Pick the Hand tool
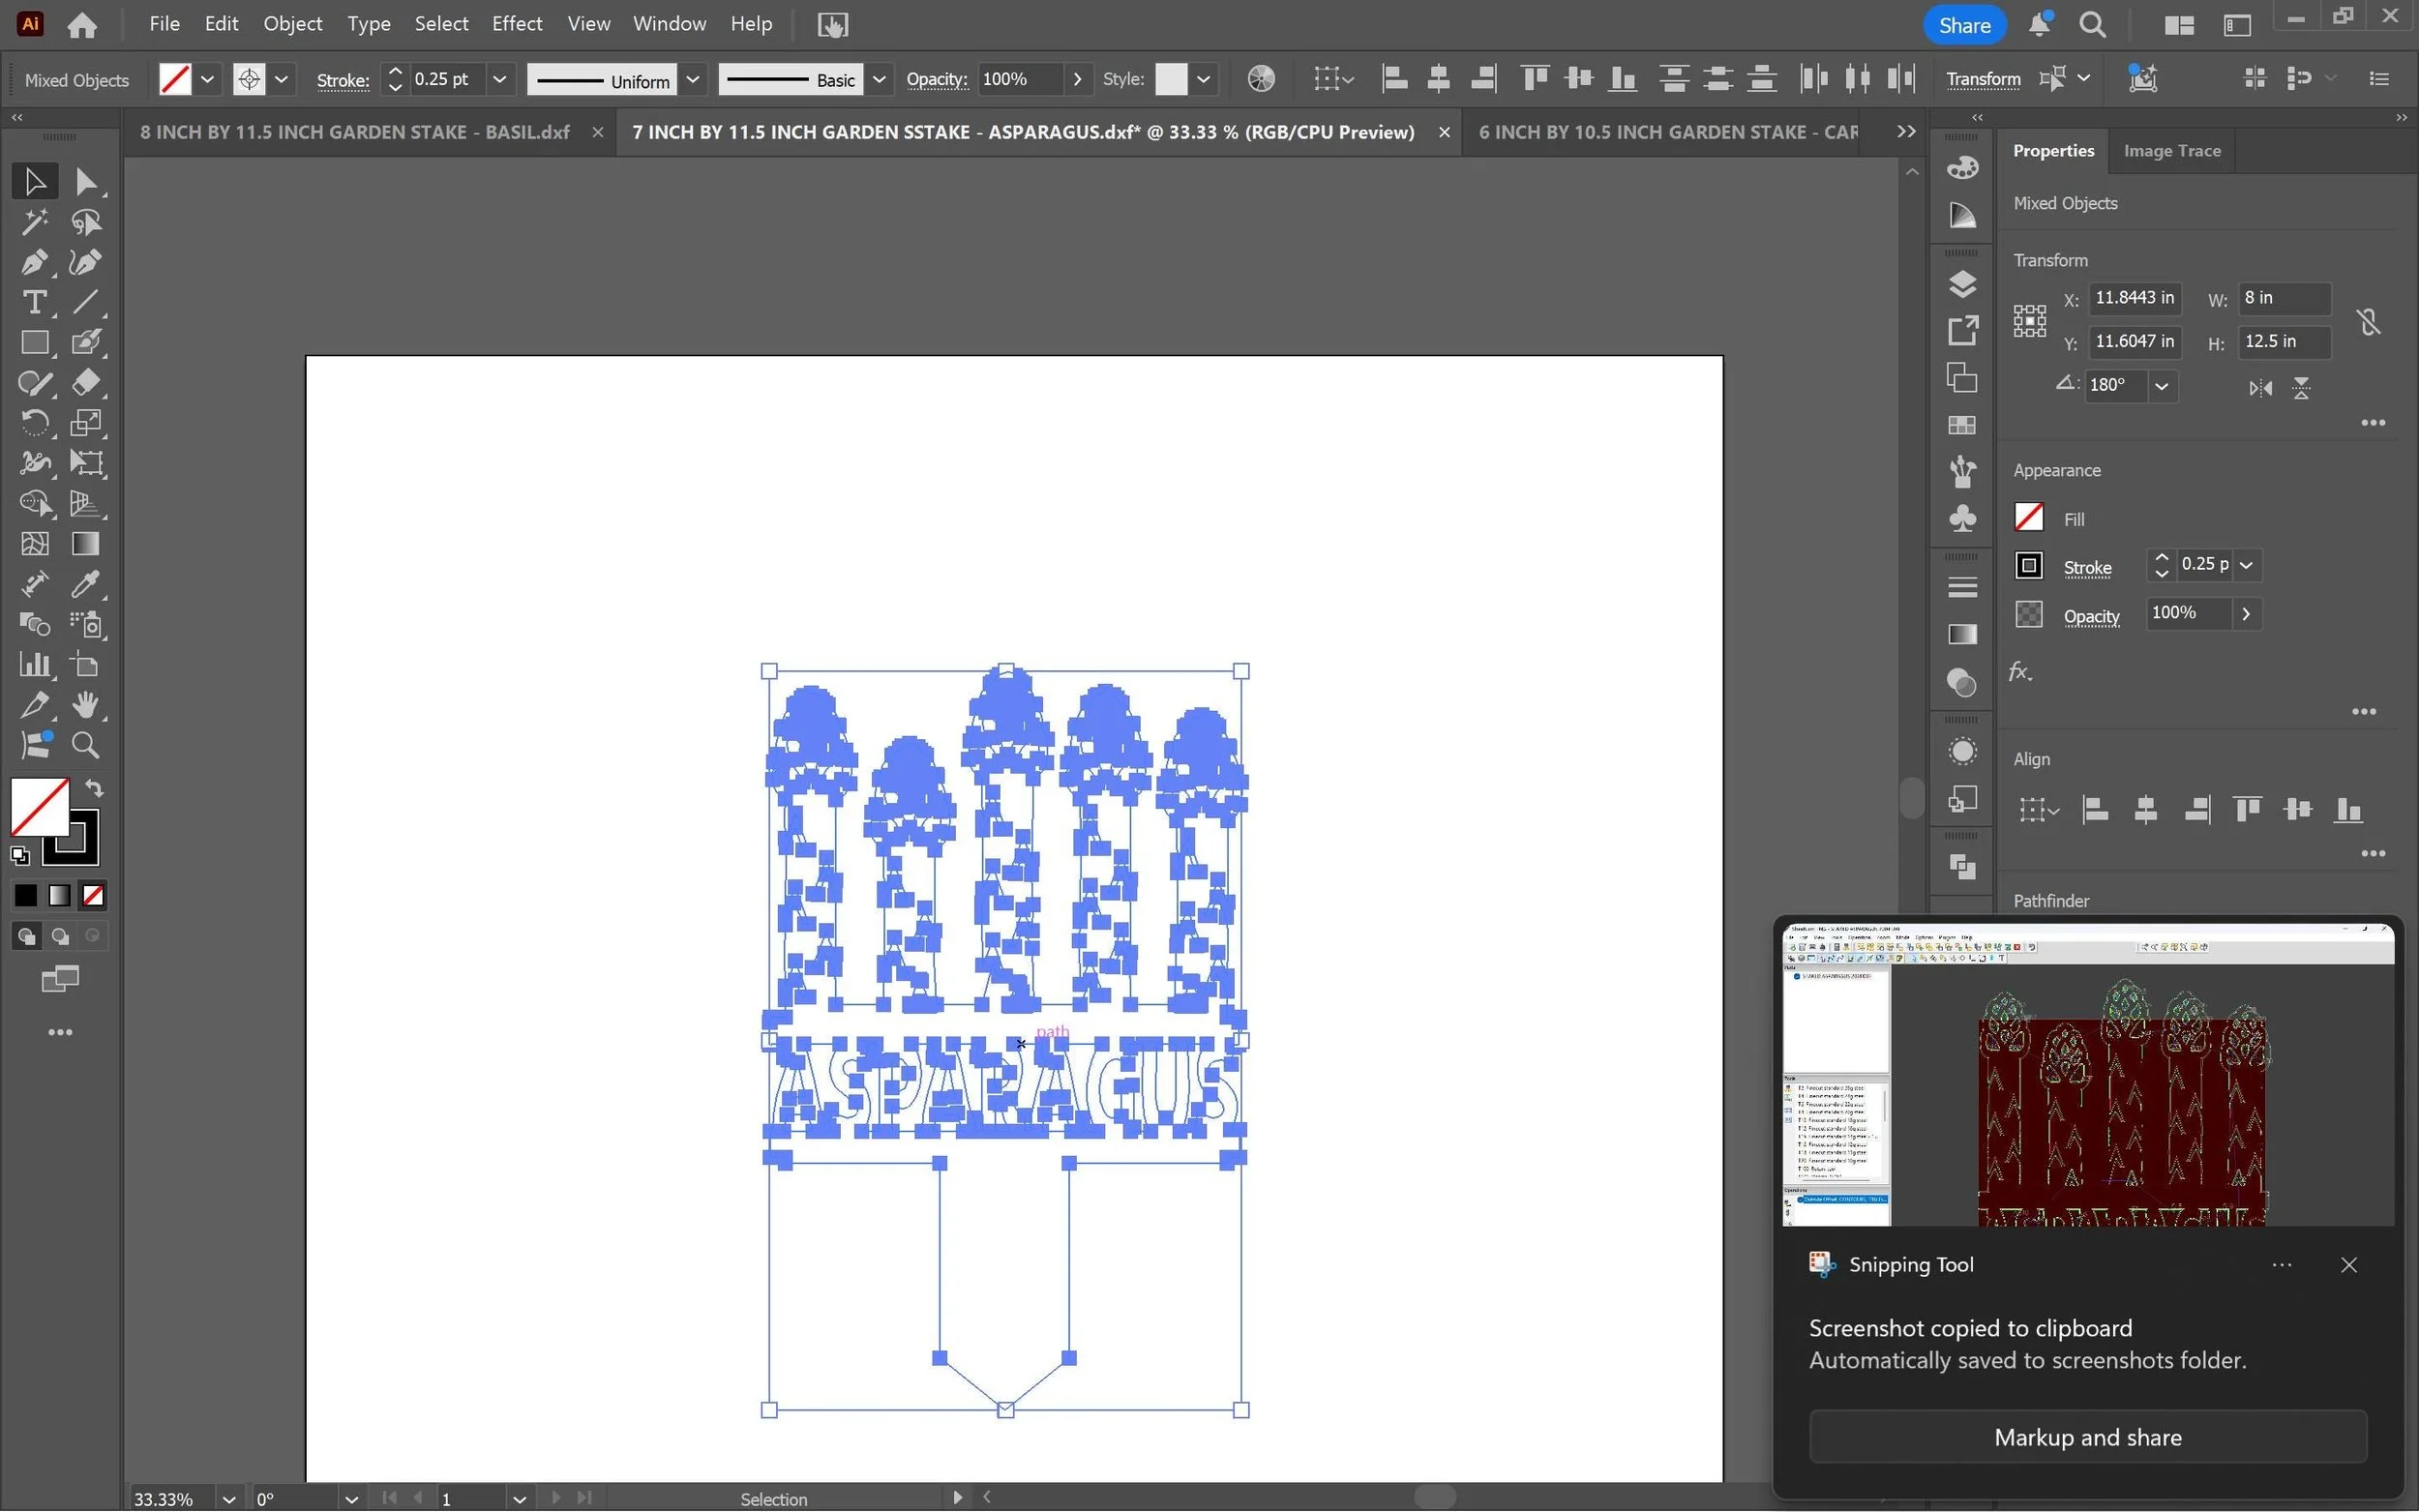Image resolution: width=2419 pixels, height=1512 pixels. point(86,705)
